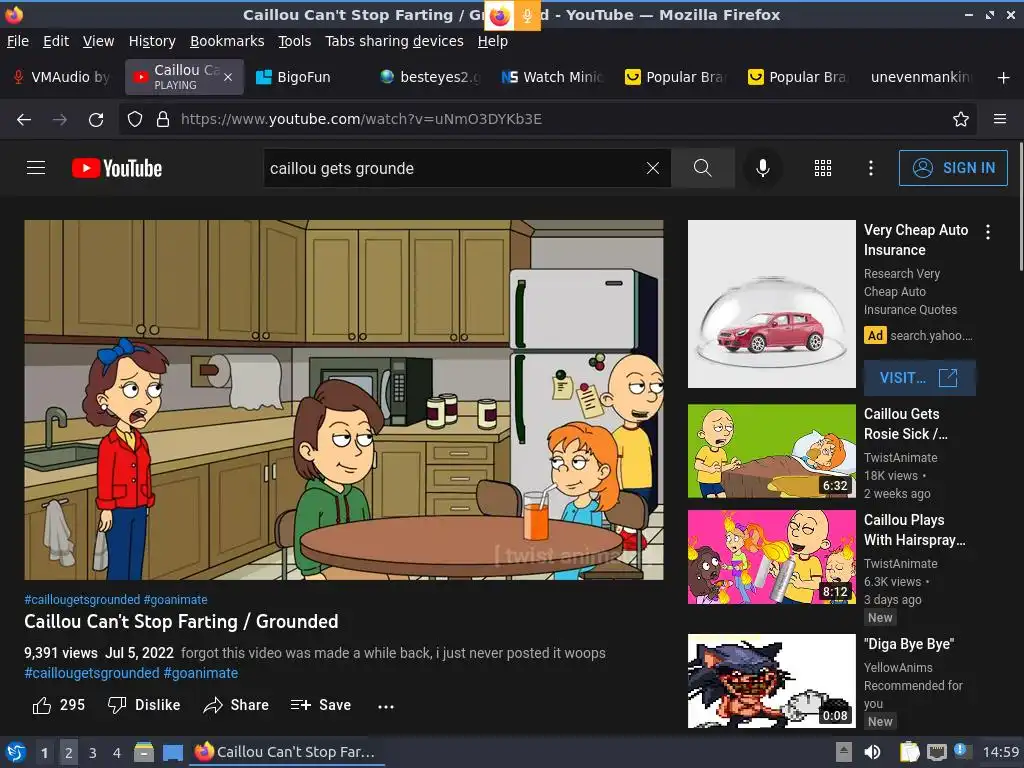Open the History menu
Image resolution: width=1024 pixels, height=768 pixels.
click(x=152, y=41)
